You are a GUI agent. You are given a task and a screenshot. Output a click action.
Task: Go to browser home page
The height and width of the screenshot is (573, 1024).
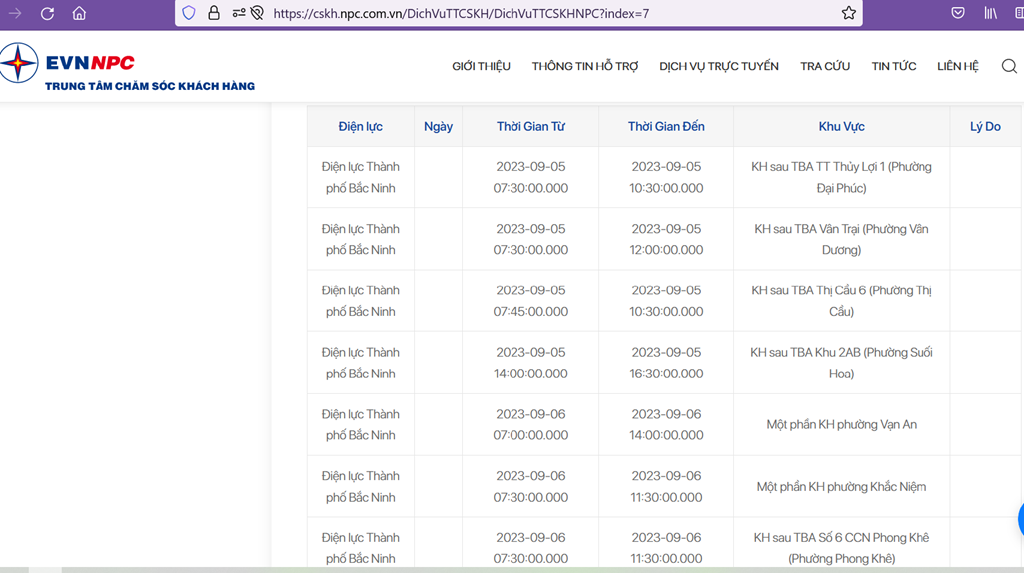[x=79, y=13]
